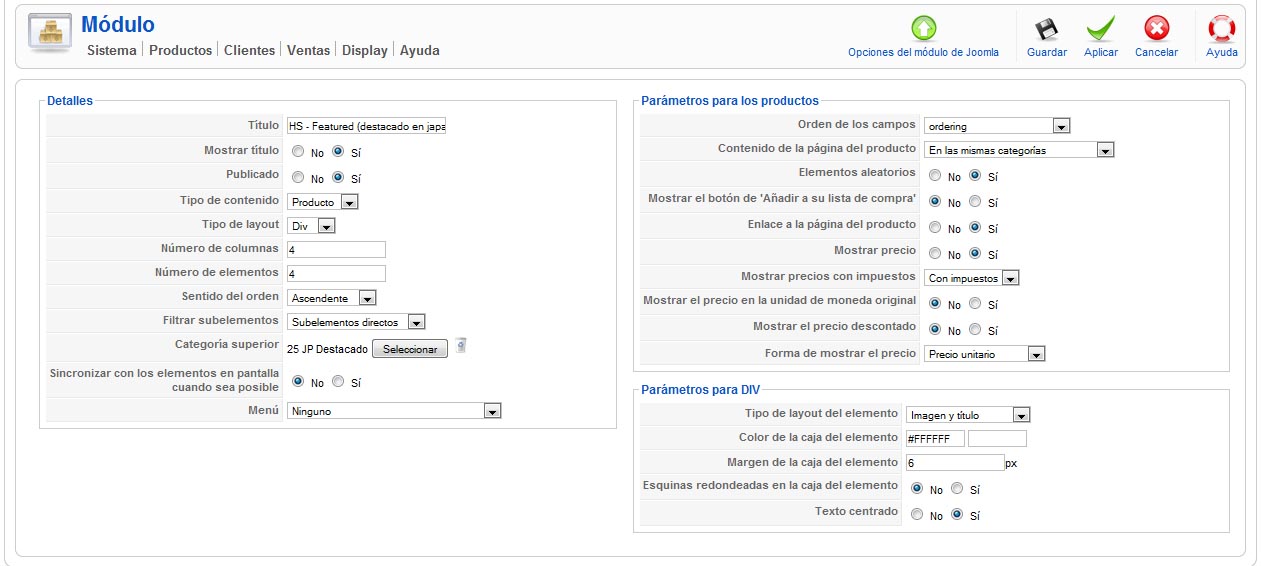Click the color preview box beside #FFFFFF
This screenshot has width=1261, height=566.
[x=997, y=438]
